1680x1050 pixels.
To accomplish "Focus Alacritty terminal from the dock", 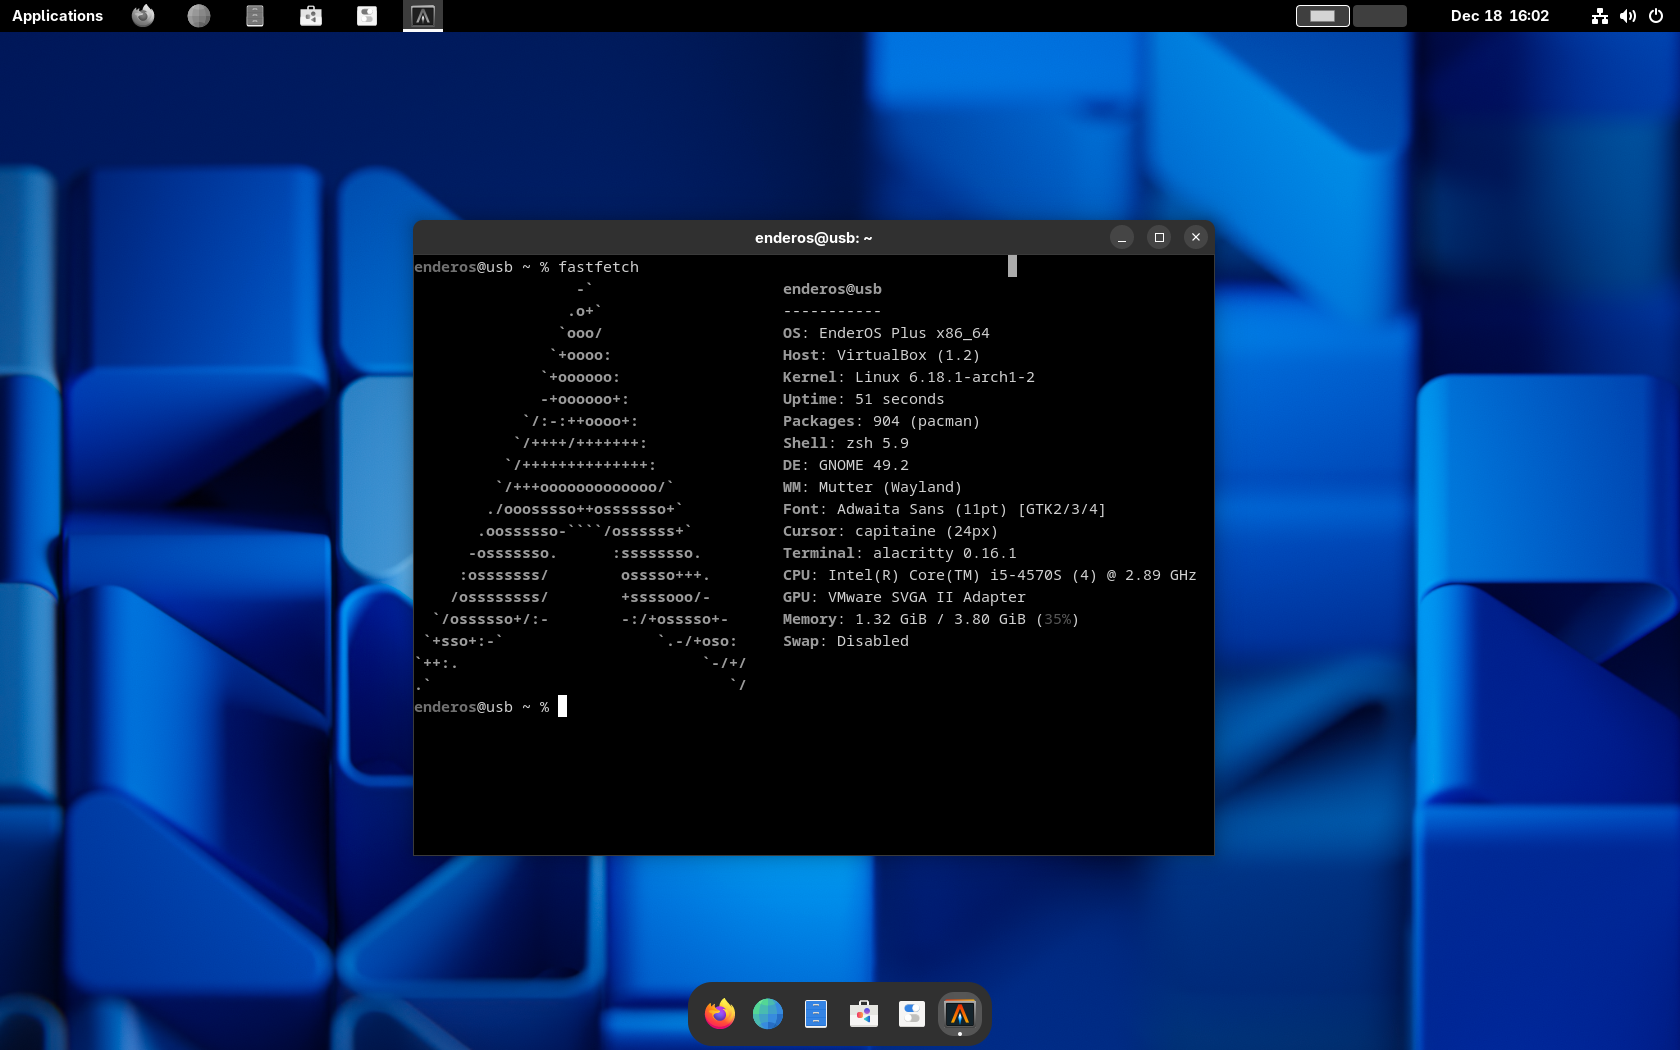I will coord(960,1014).
